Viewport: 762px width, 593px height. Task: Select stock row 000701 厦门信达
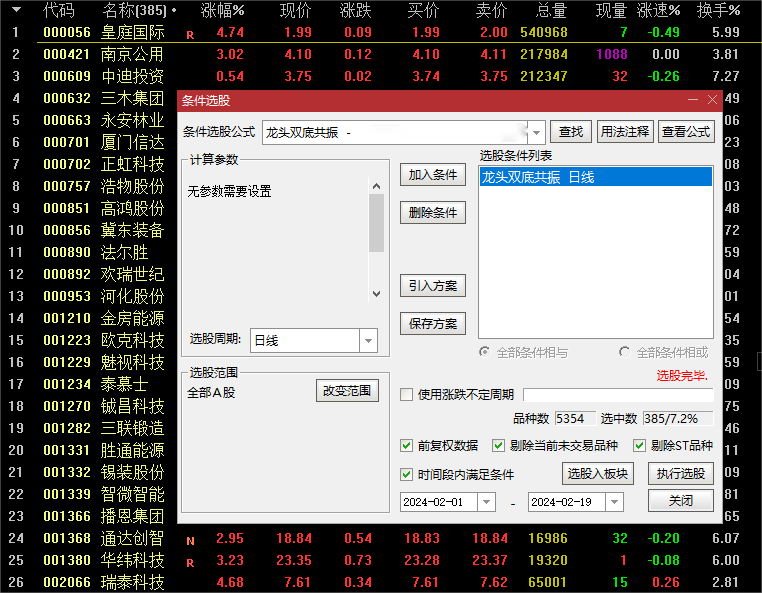click(89, 142)
